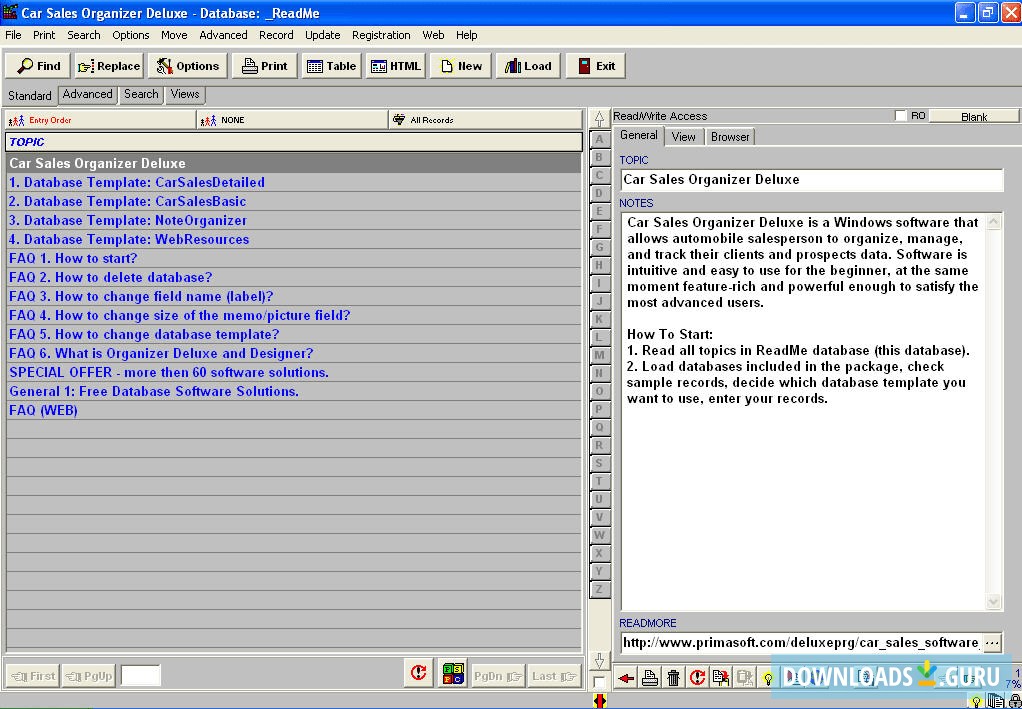Toggle the lock icon in the status bar
This screenshot has height=709, width=1022.
point(1014,700)
